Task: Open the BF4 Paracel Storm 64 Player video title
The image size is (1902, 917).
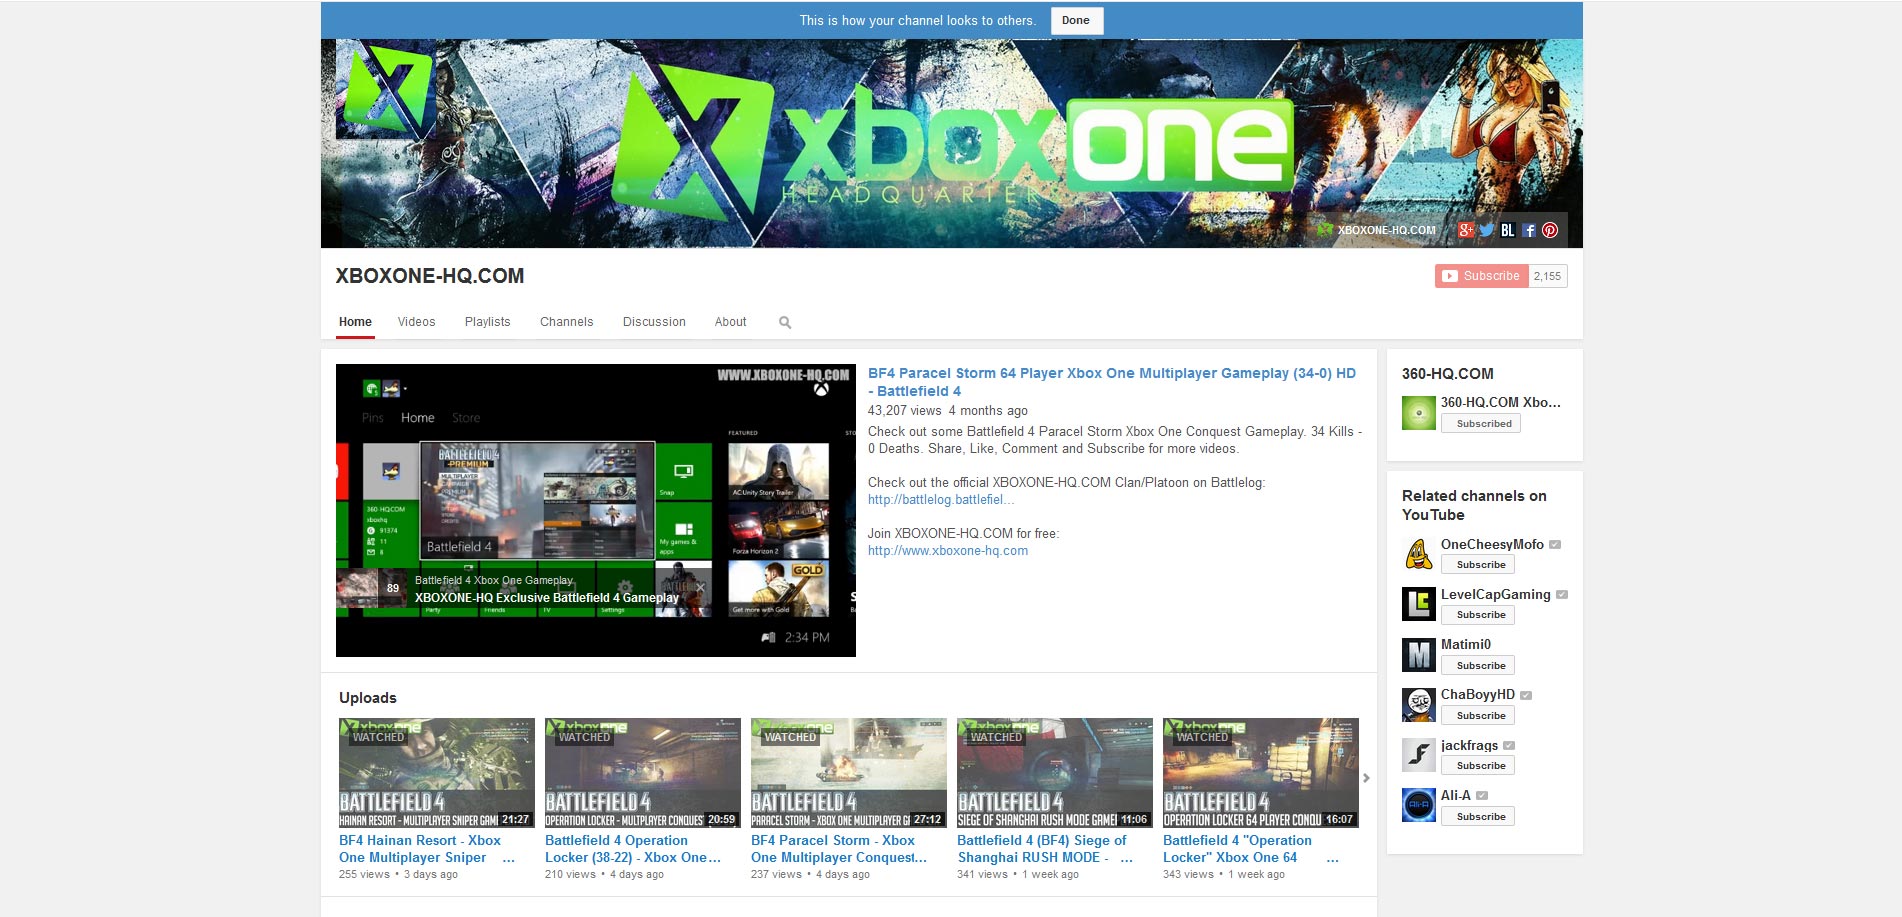Action: (x=1112, y=382)
